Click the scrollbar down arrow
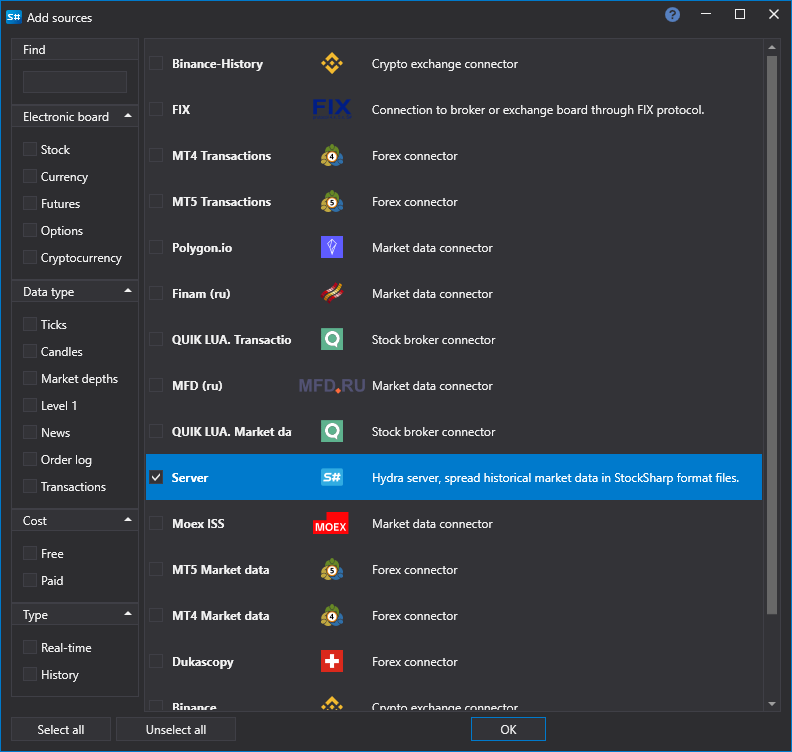 (771, 704)
